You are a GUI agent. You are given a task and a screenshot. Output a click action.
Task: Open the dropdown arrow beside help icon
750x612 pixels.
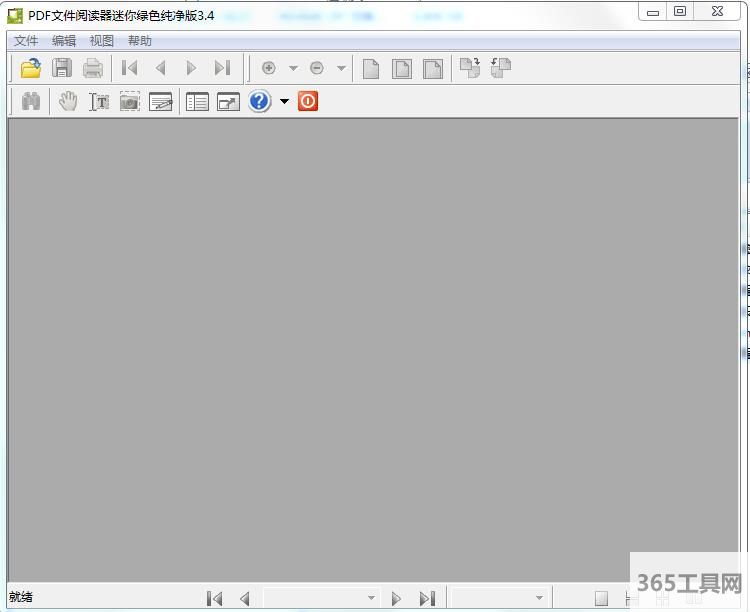tap(284, 101)
